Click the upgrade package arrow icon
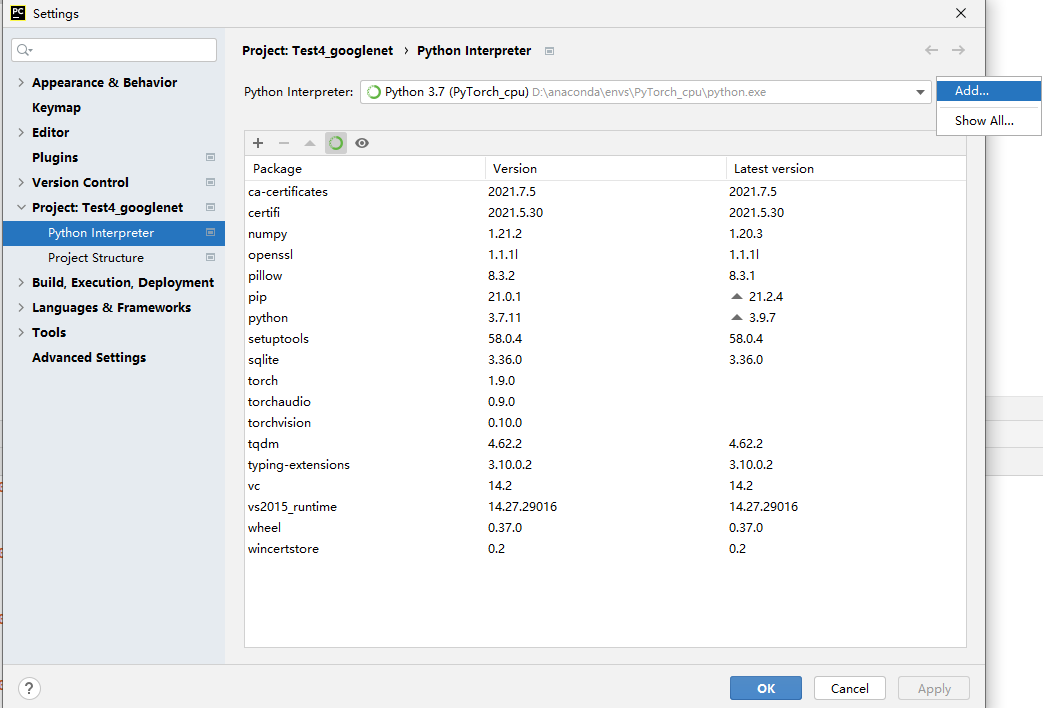The width and height of the screenshot is (1043, 708). (310, 143)
